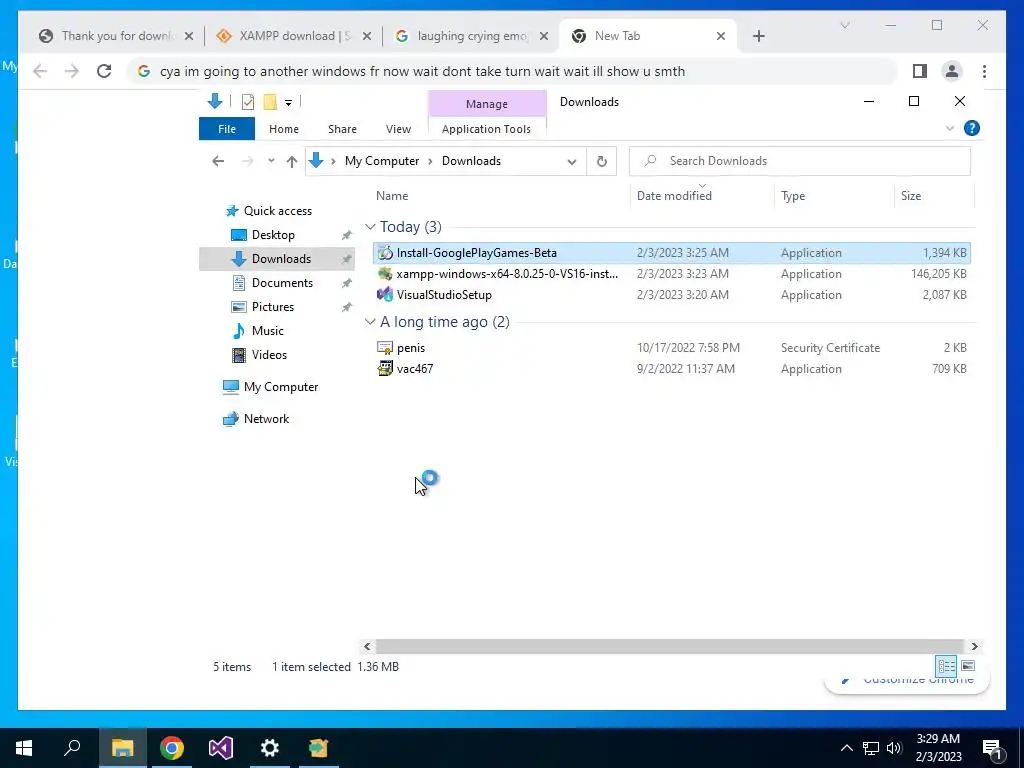Sort files by Date modified column
The image size is (1024, 768).
674,196
